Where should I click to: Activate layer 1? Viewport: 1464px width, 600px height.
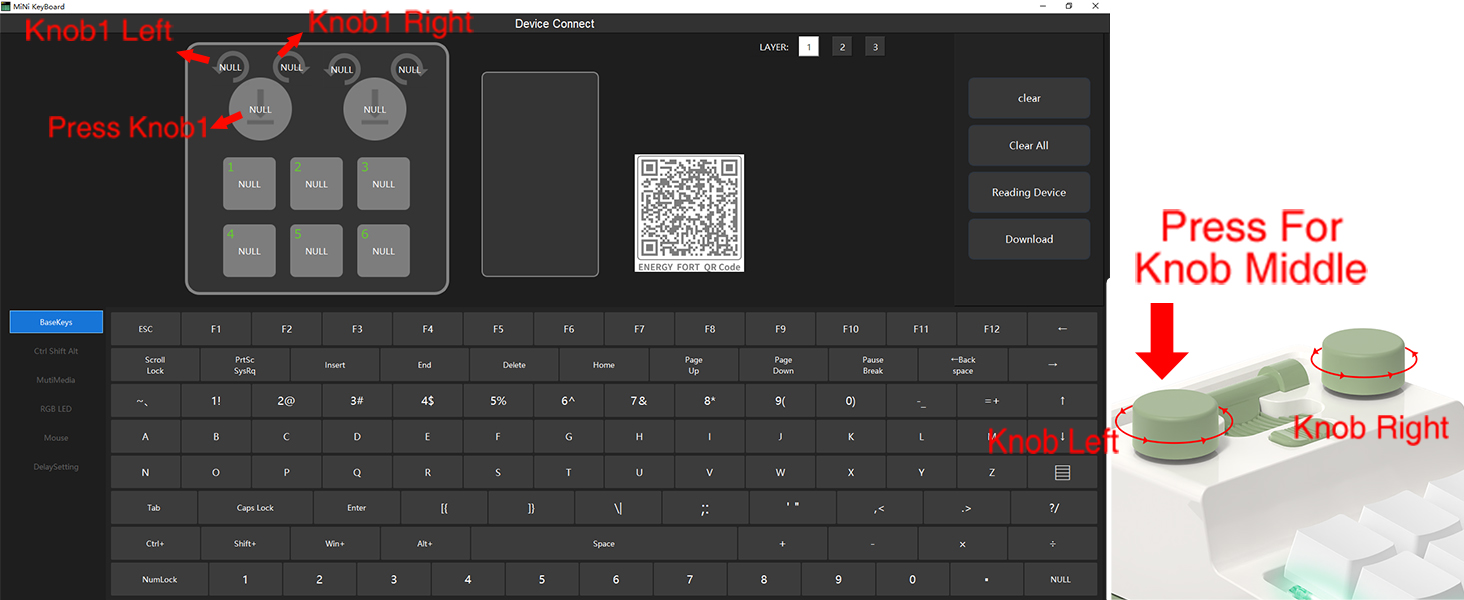(808, 46)
